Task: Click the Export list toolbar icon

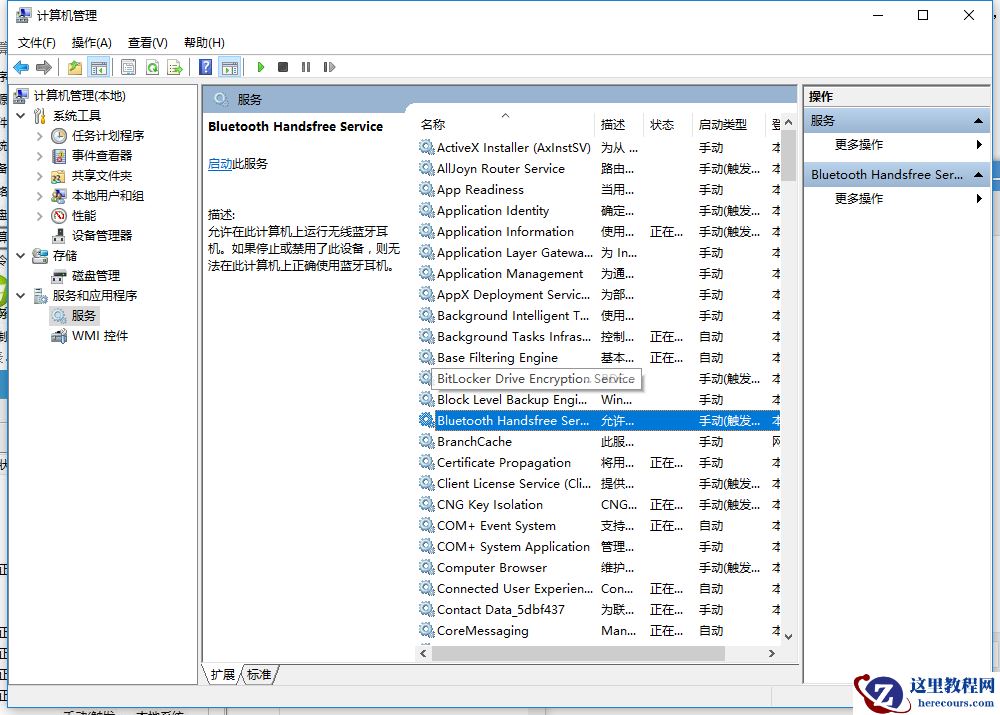Action: click(x=175, y=67)
